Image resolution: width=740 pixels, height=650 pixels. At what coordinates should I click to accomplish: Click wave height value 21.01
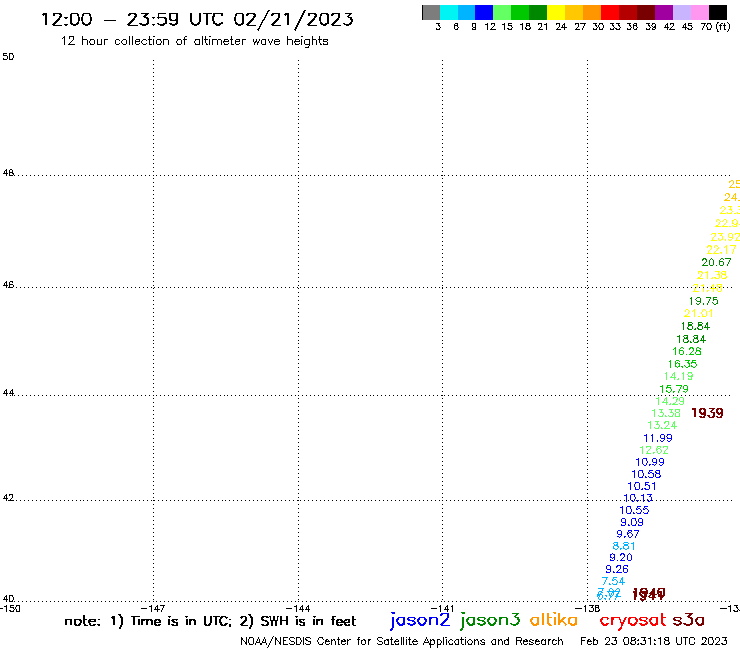click(x=698, y=313)
